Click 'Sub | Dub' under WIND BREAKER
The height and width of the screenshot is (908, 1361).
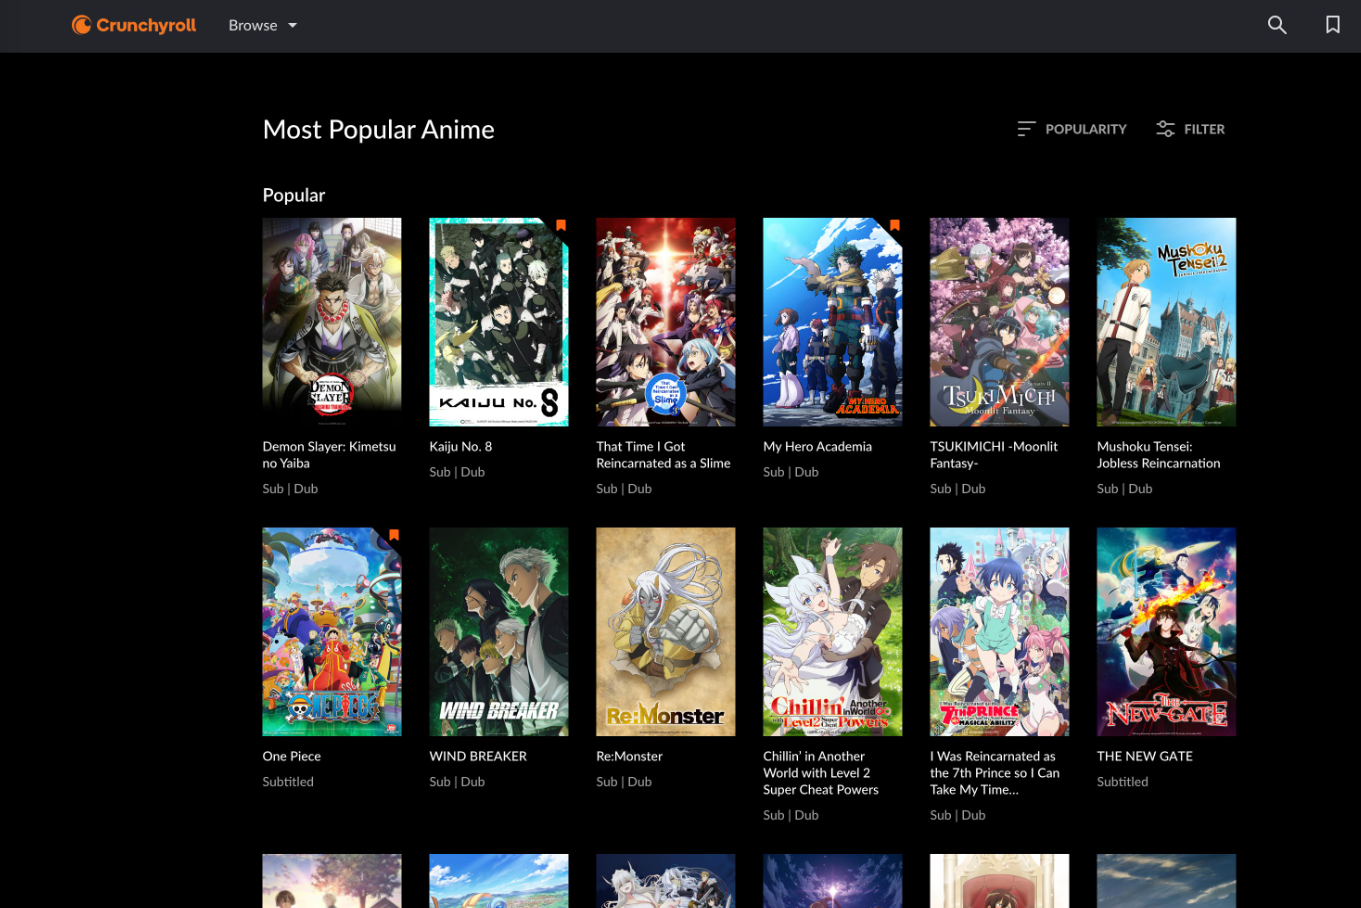click(457, 782)
